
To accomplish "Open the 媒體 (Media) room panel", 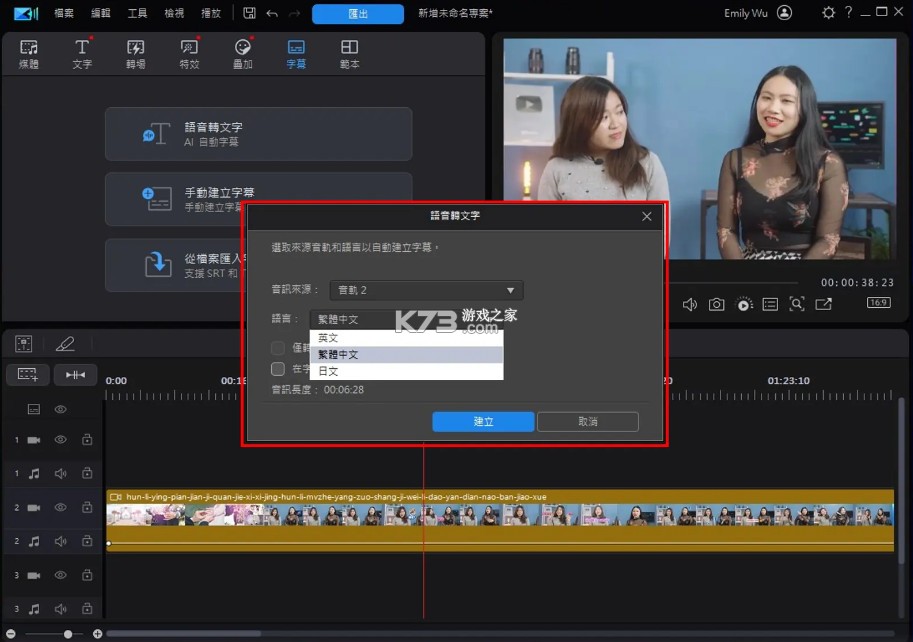I will (x=28, y=52).
